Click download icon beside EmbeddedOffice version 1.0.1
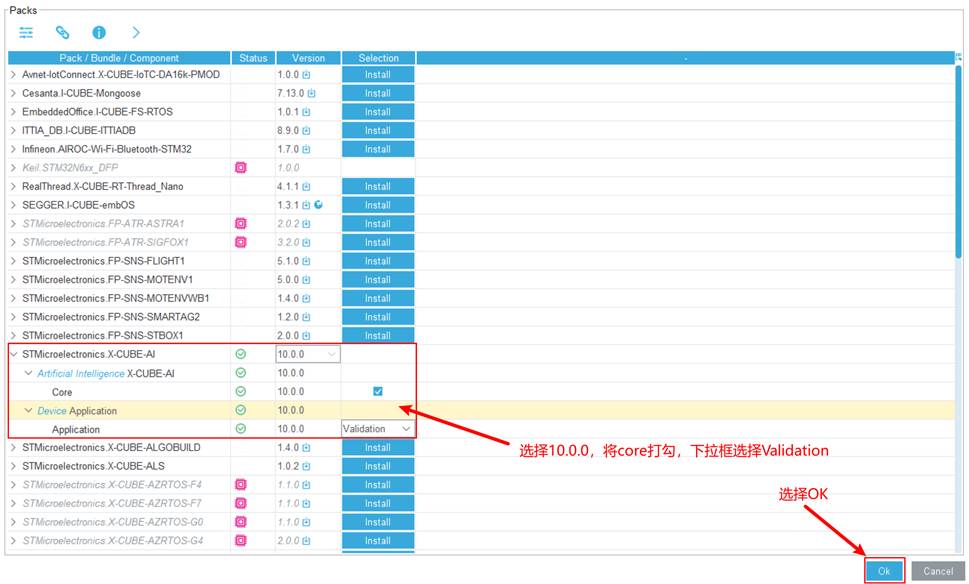The image size is (969, 584). [306, 112]
